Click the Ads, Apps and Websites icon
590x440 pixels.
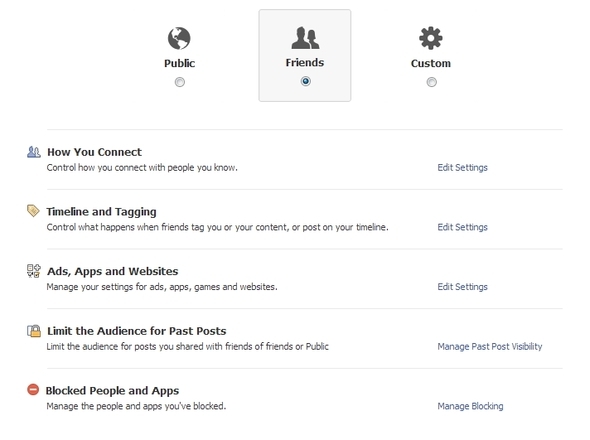[x=34, y=271]
